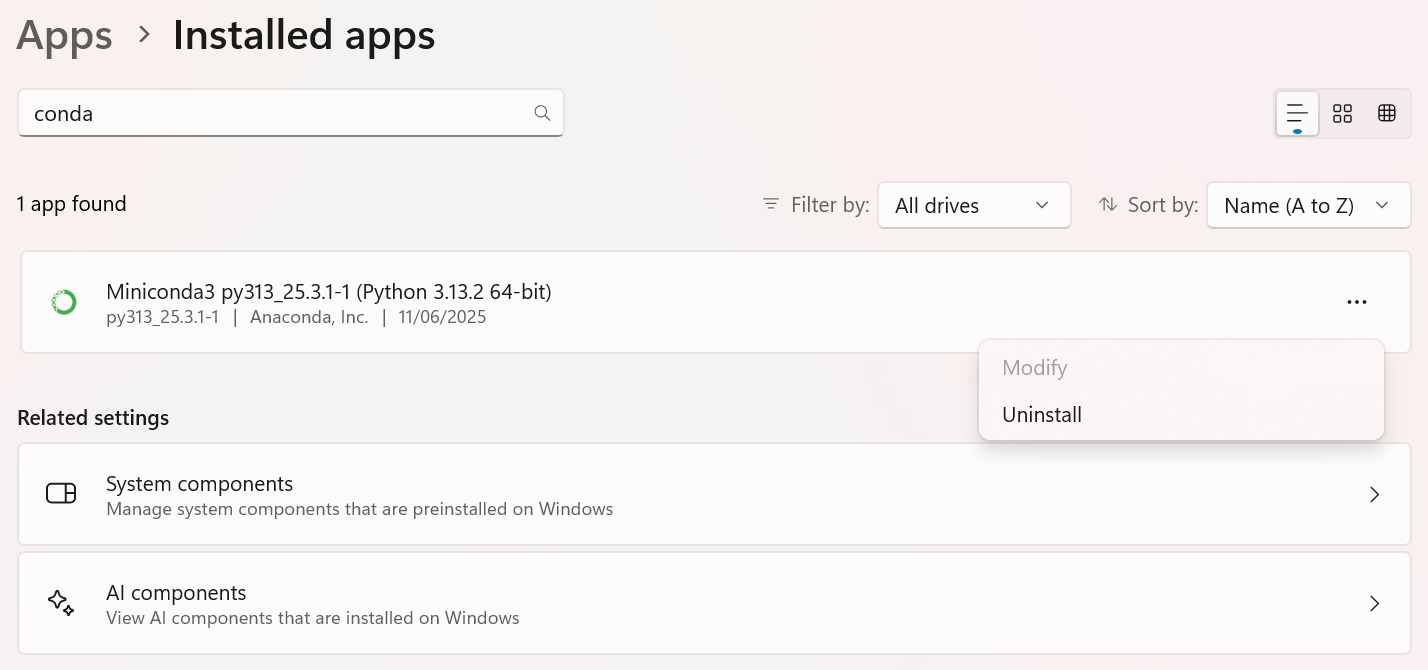
Task: Switch to list view layout
Action: coord(1297,113)
